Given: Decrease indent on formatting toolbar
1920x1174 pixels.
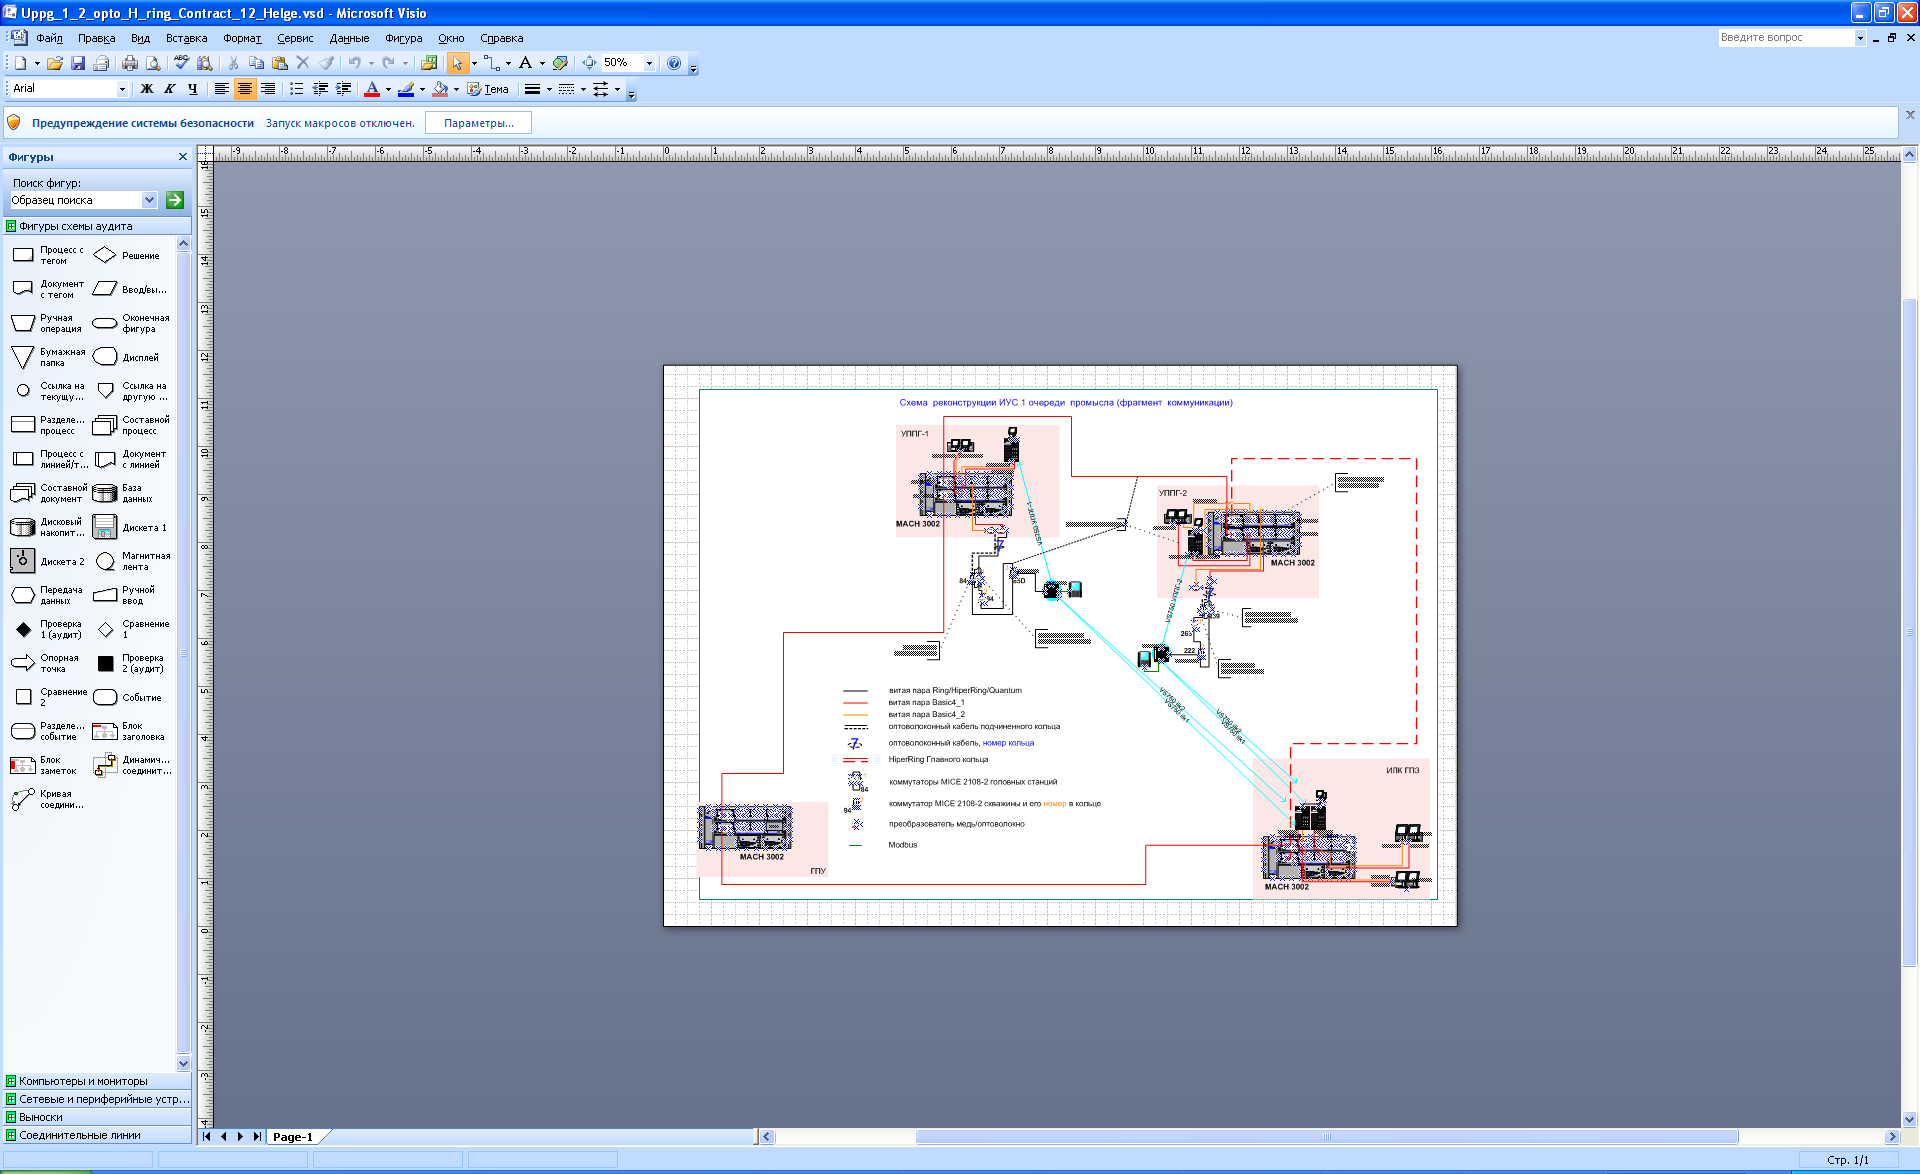Looking at the screenshot, I should click(320, 89).
